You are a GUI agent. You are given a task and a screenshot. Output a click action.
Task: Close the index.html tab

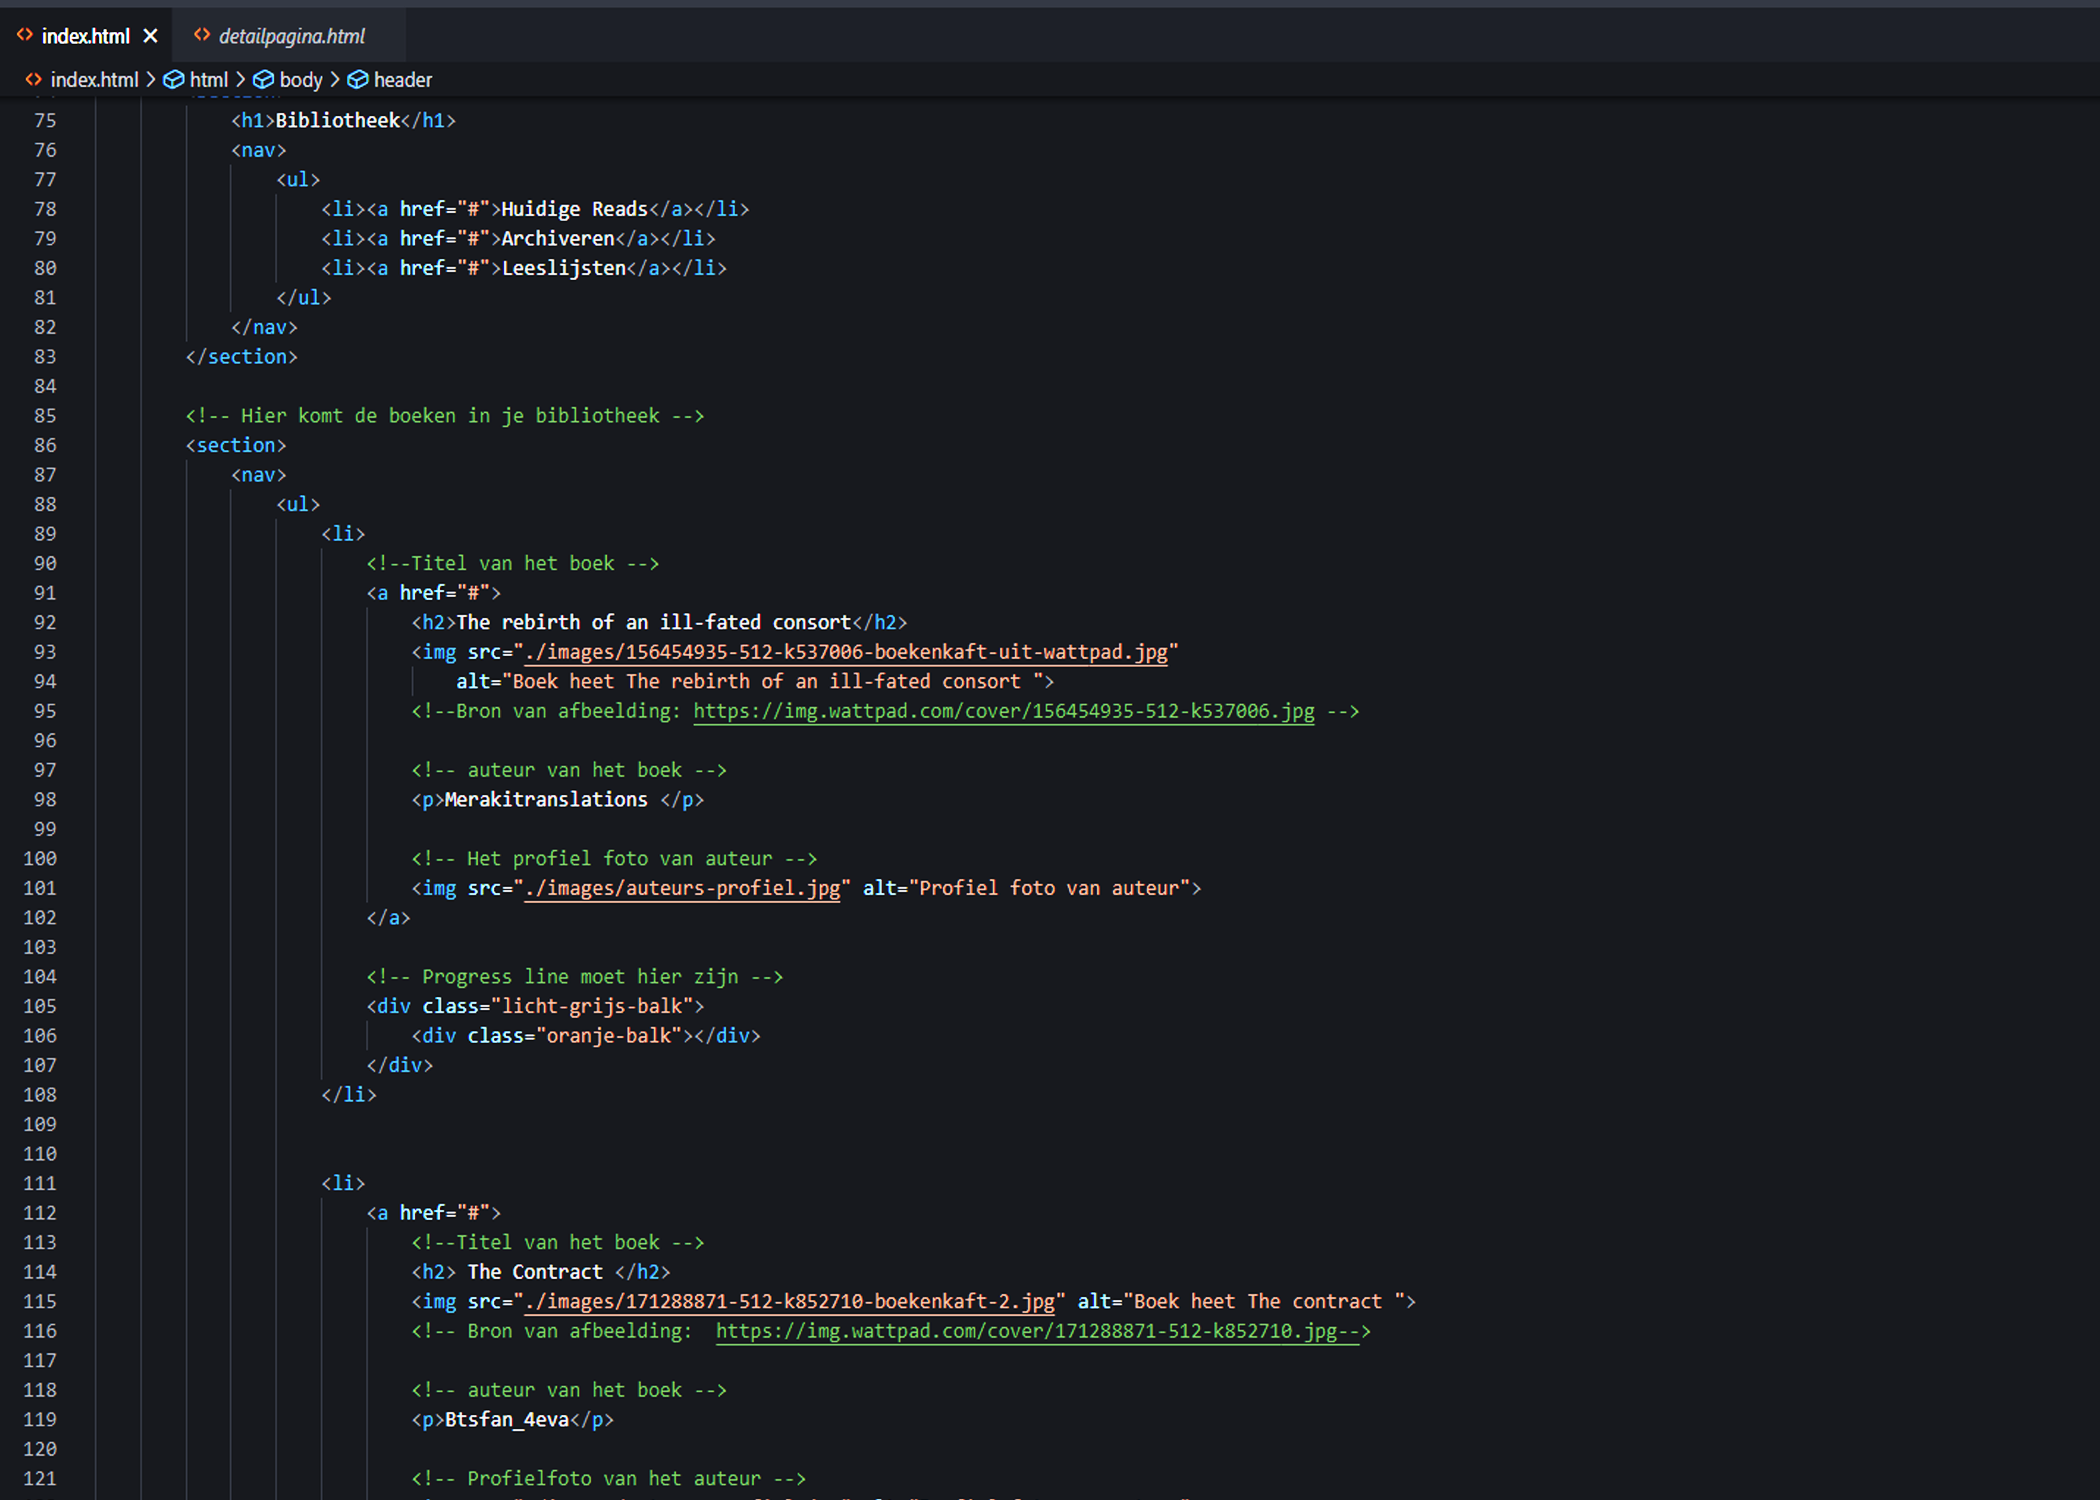151,36
